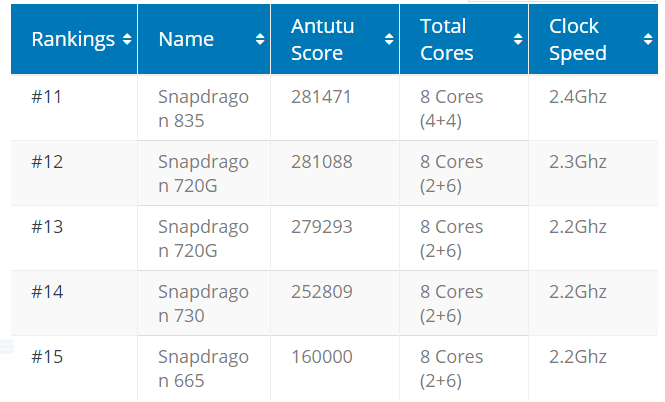
Task: Select the Rankings column header
Action: point(73,39)
